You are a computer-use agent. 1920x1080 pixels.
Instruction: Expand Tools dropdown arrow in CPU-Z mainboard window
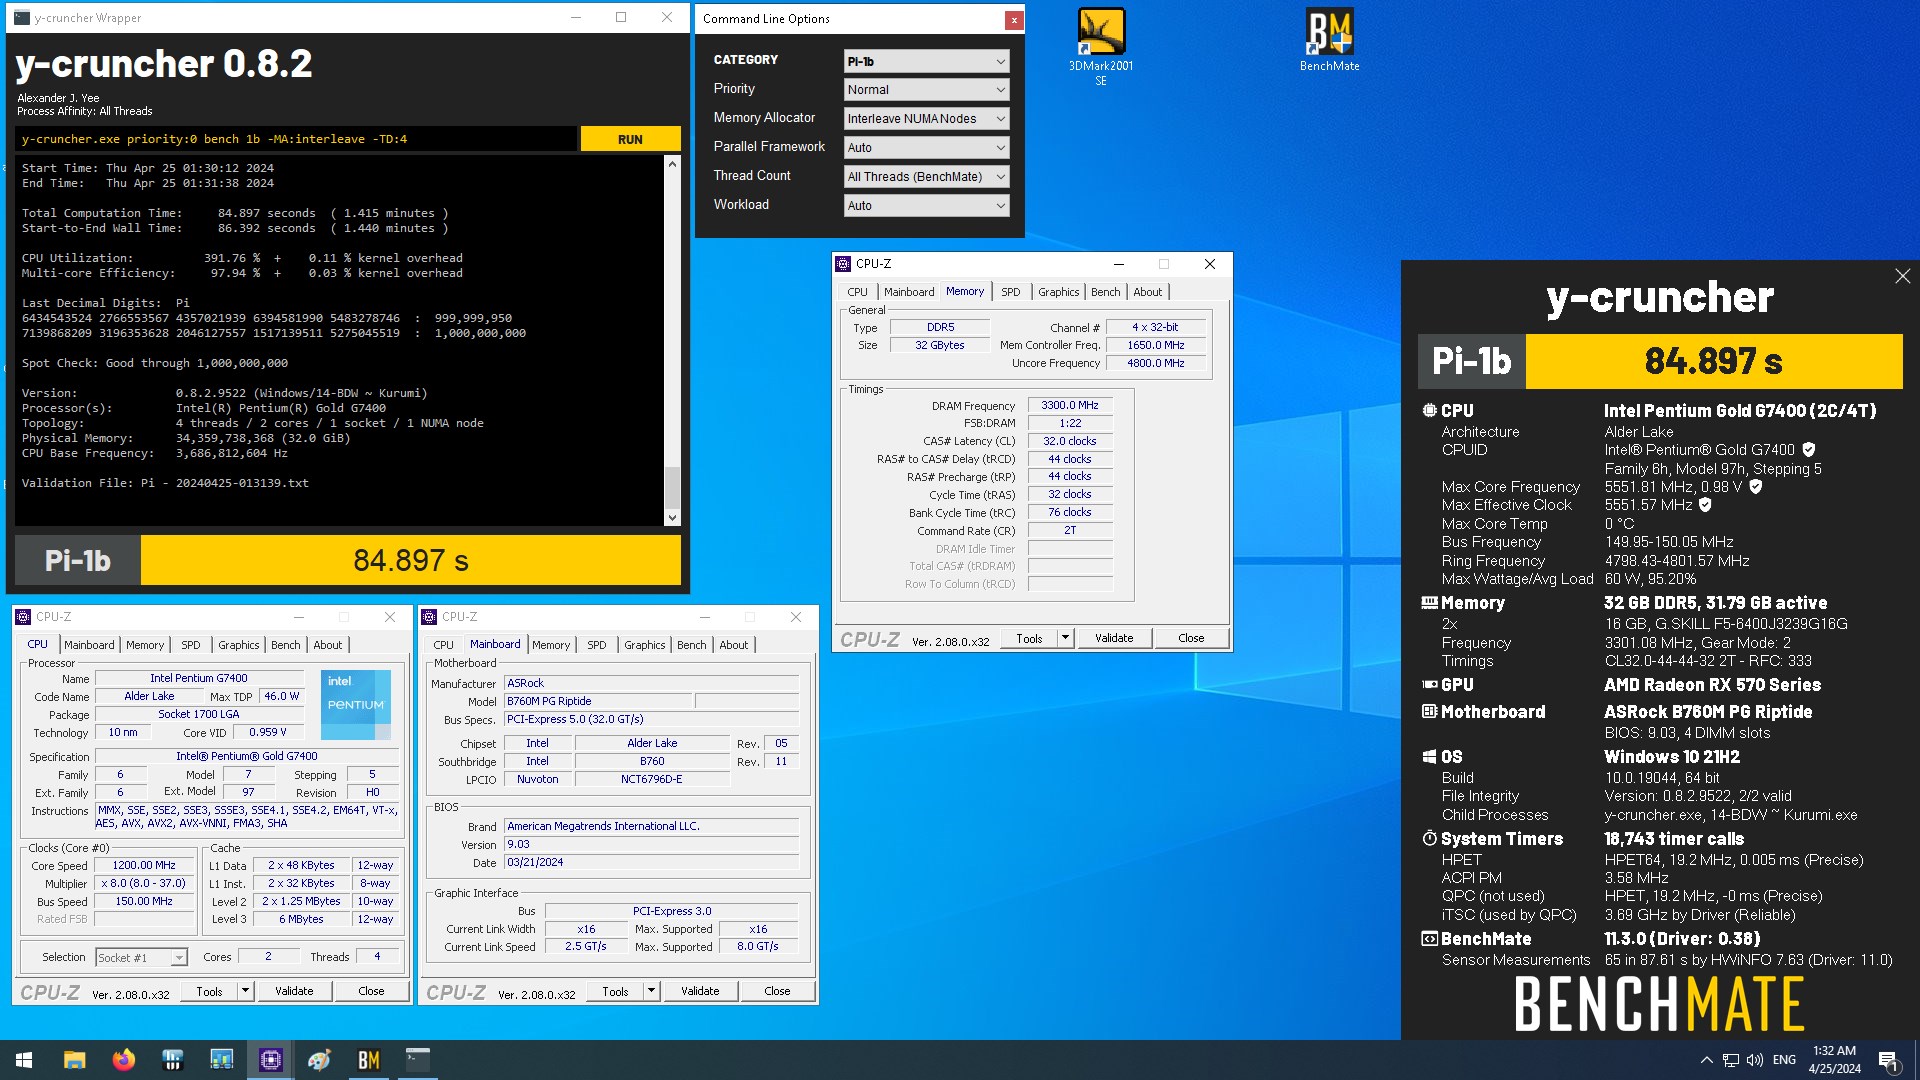point(652,991)
